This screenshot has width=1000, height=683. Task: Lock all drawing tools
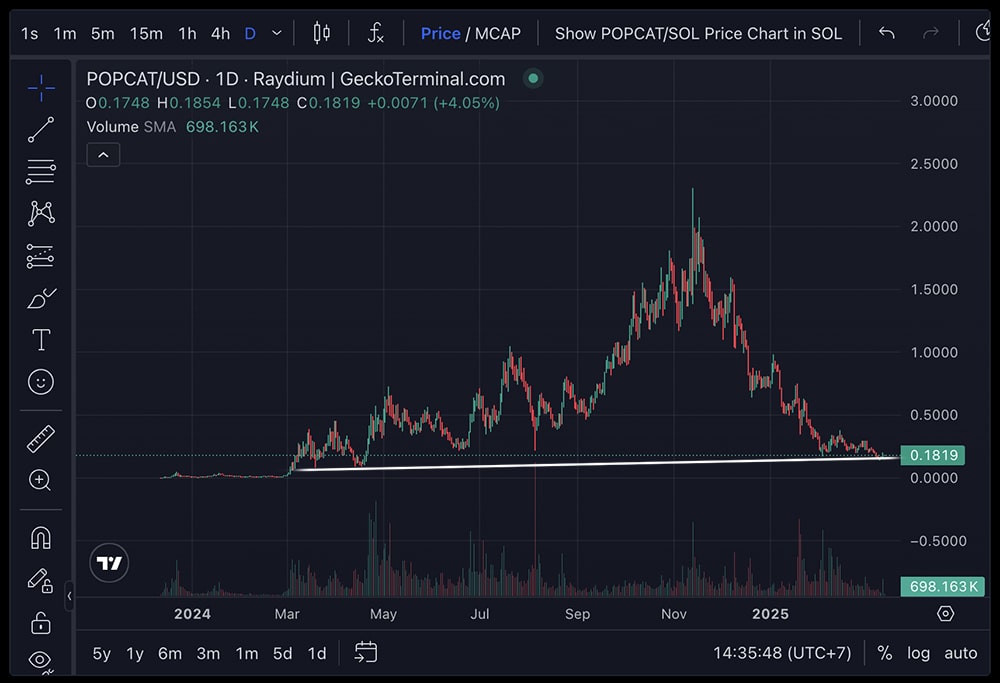coord(41,622)
